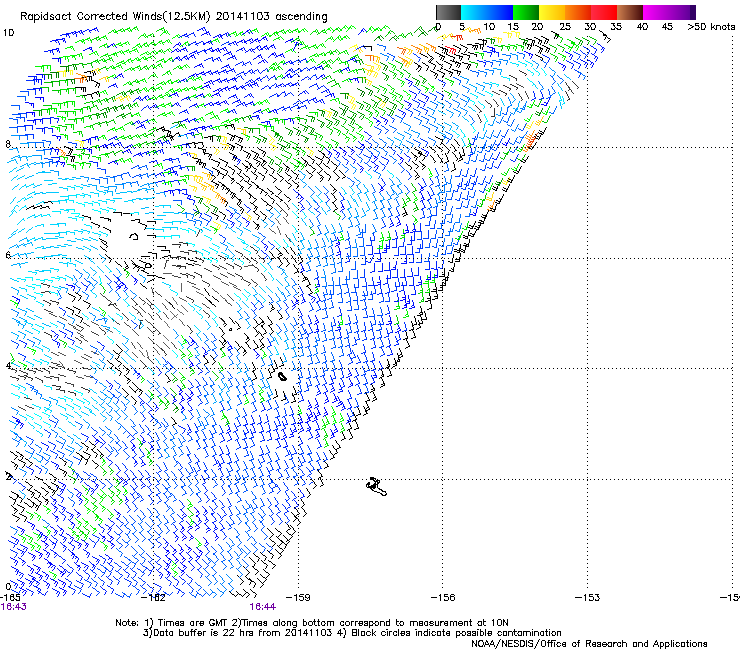Click the '6' latitude axis label
Screen dimensions: 740x650
pos(8,255)
